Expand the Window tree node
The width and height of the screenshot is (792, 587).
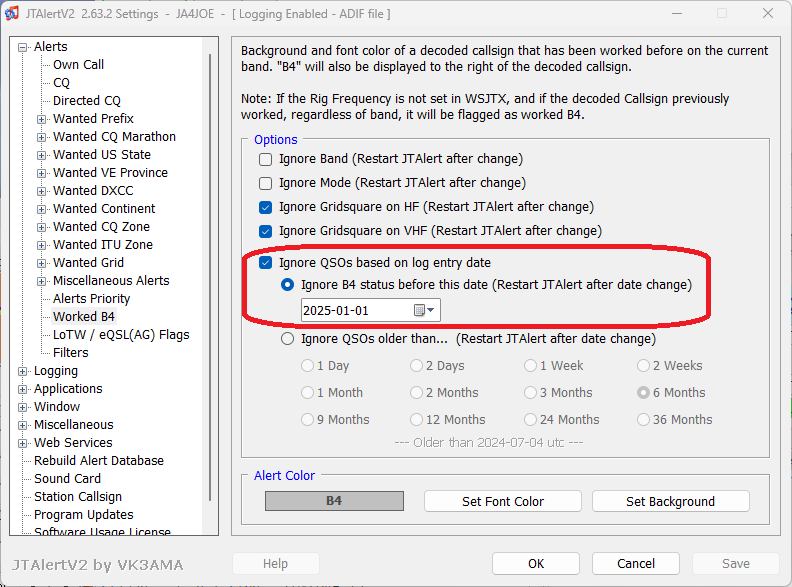click(22, 407)
